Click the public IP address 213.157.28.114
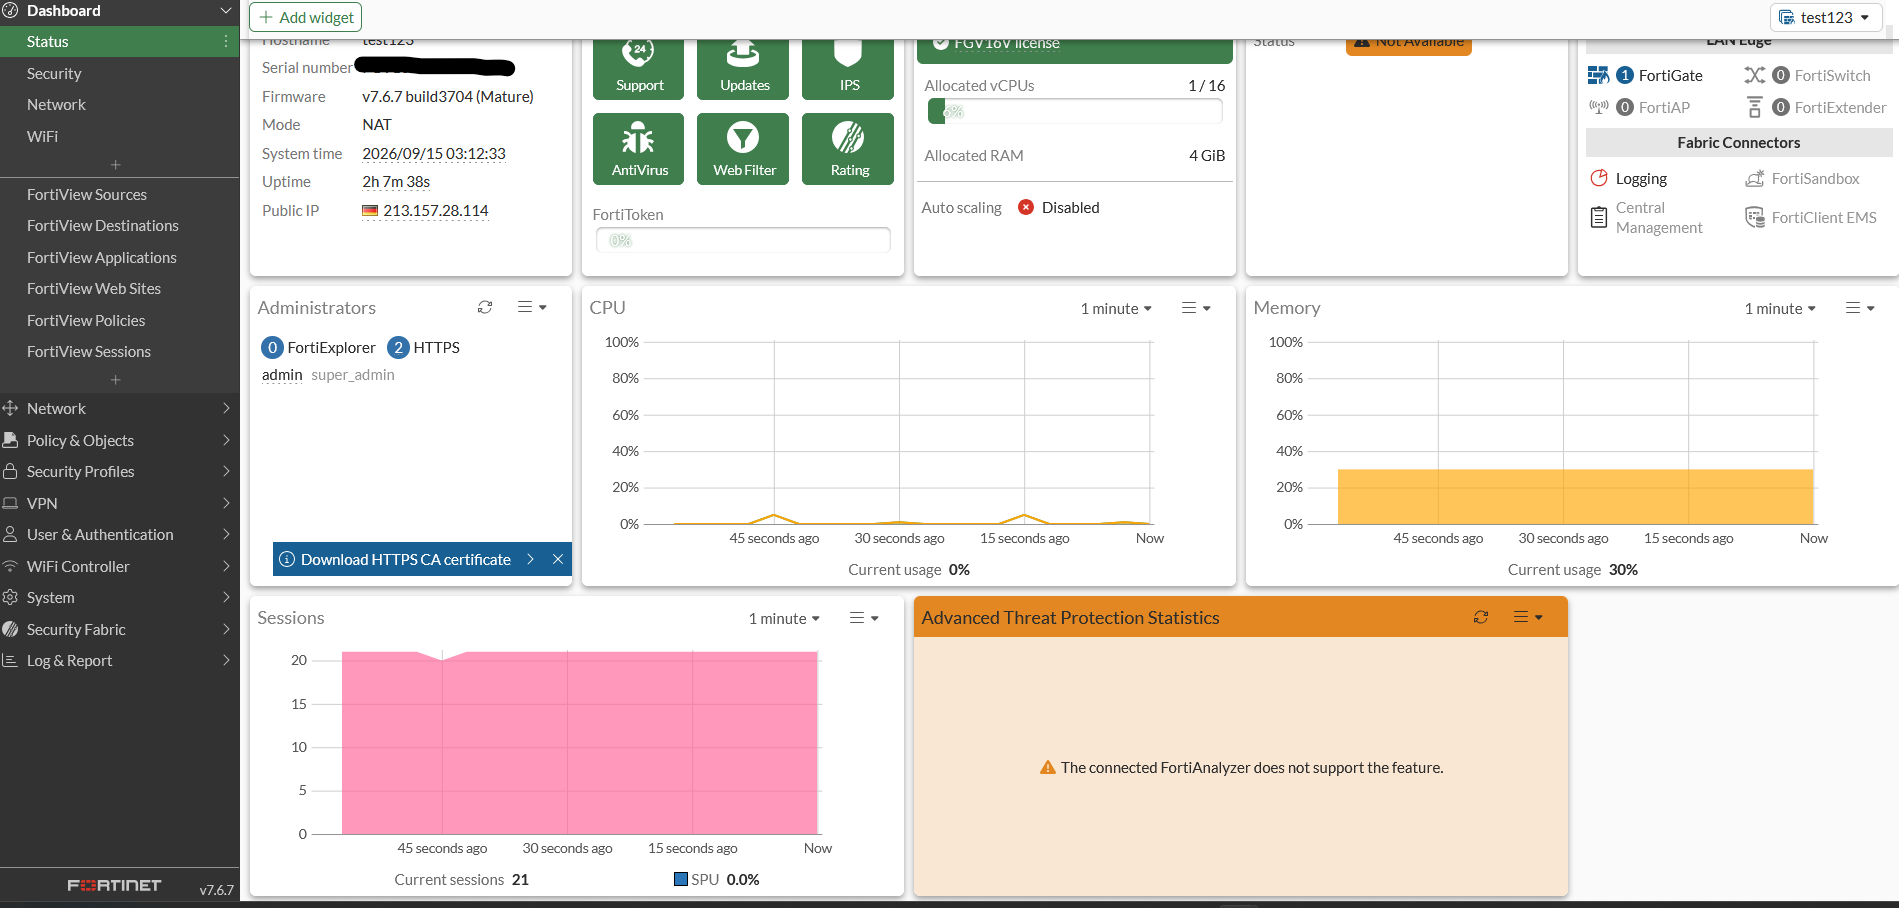The image size is (1899, 908). pos(436,211)
